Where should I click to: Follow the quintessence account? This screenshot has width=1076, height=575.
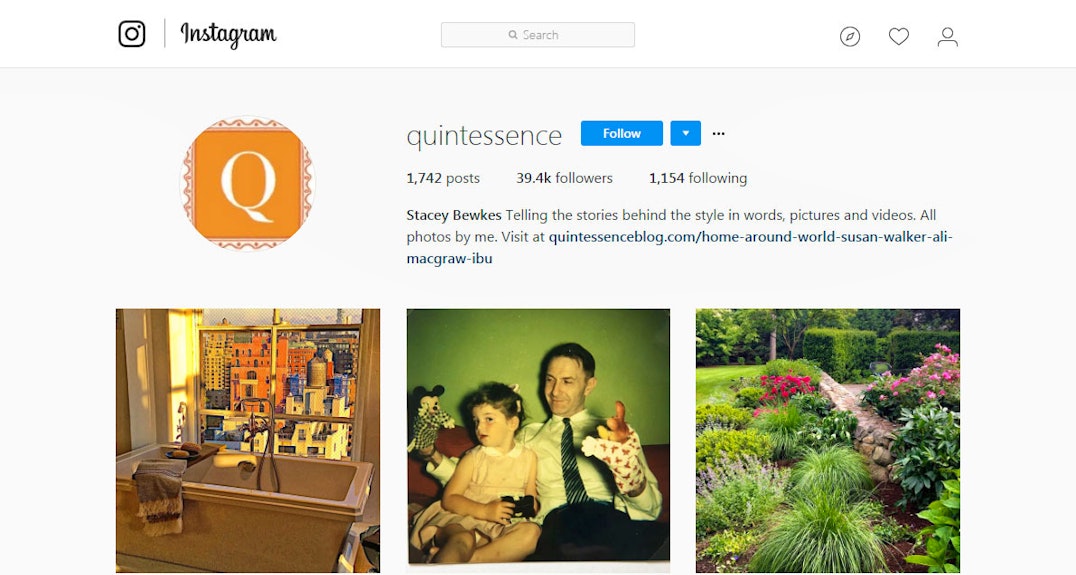click(x=622, y=133)
